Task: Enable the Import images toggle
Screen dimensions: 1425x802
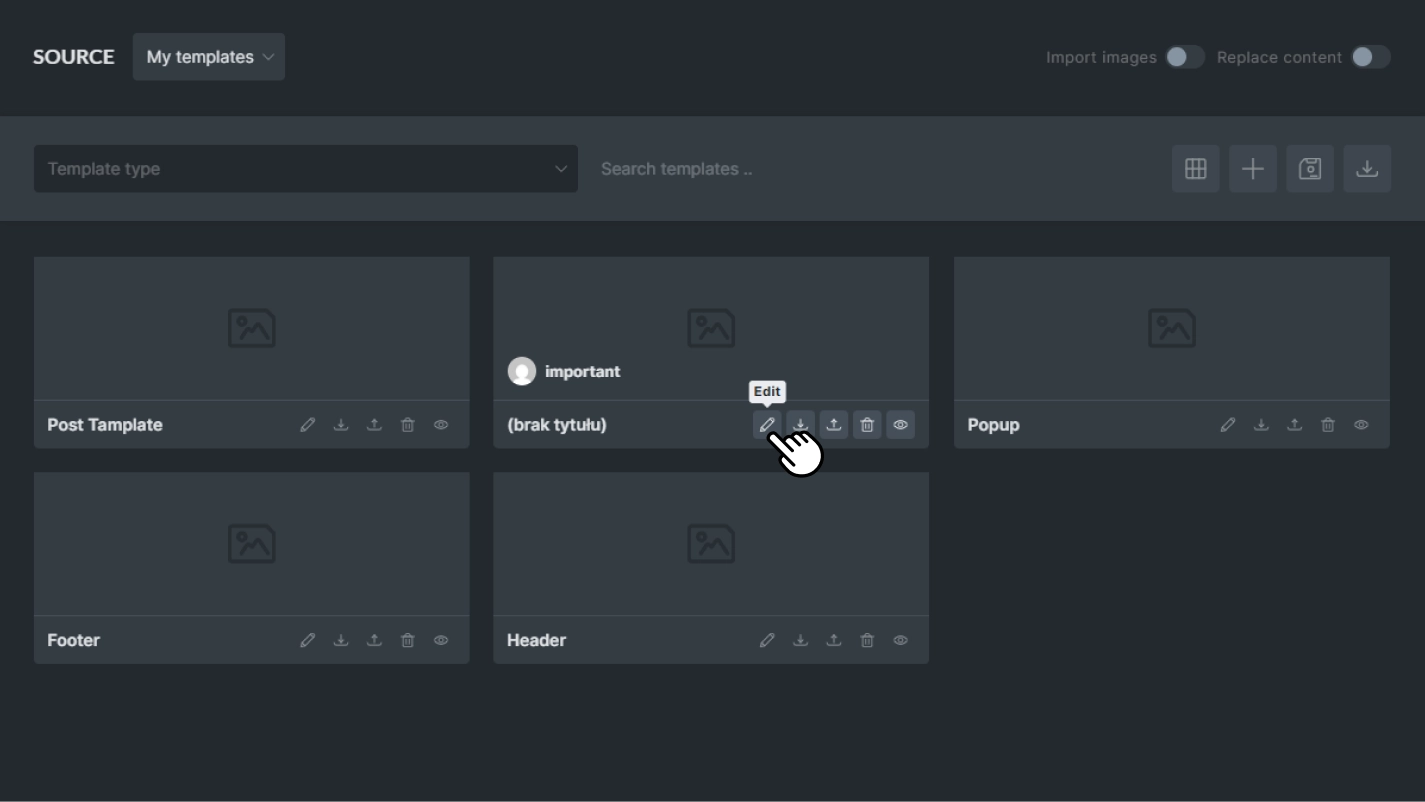Action: click(x=1184, y=57)
